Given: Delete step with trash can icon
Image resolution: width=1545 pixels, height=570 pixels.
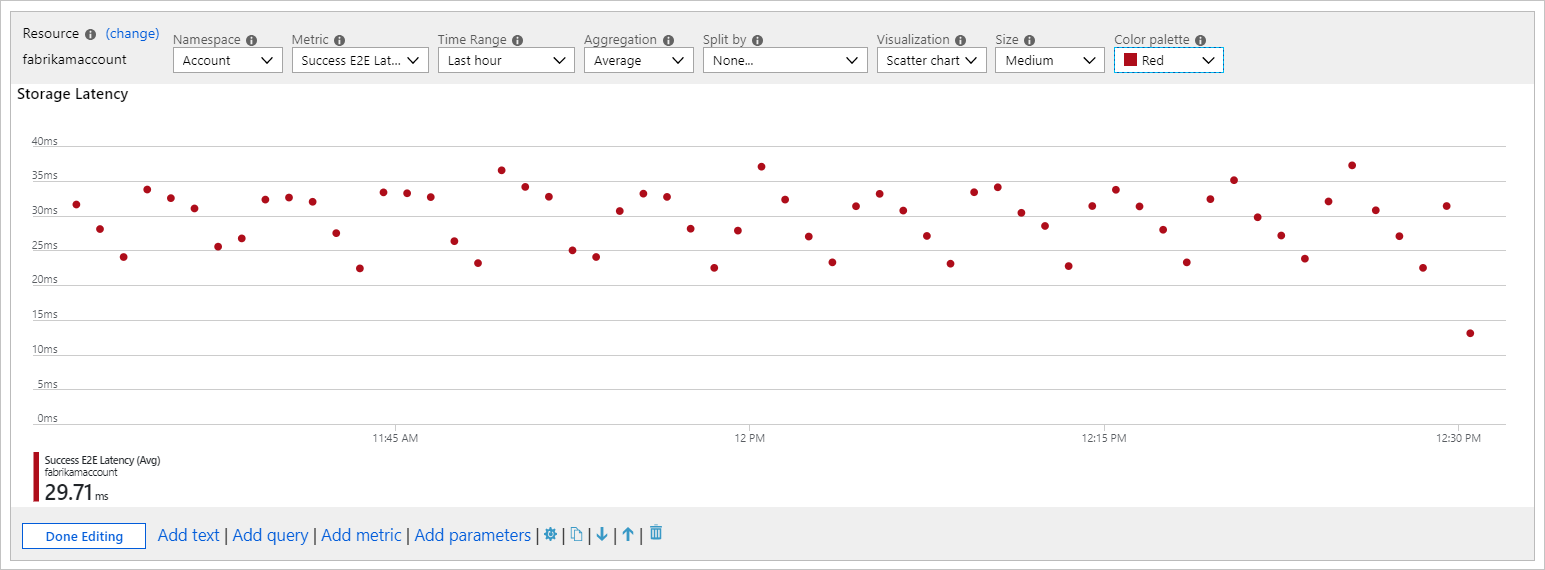Looking at the screenshot, I should pyautogui.click(x=656, y=533).
